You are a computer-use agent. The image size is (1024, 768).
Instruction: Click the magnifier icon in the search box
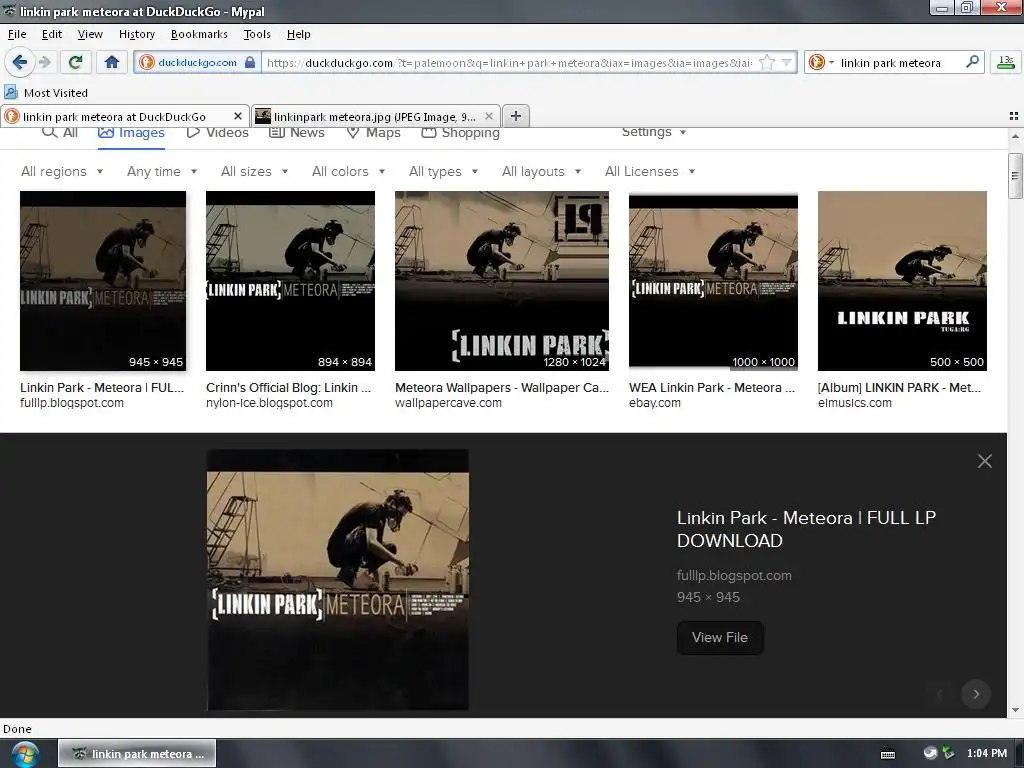coord(972,62)
